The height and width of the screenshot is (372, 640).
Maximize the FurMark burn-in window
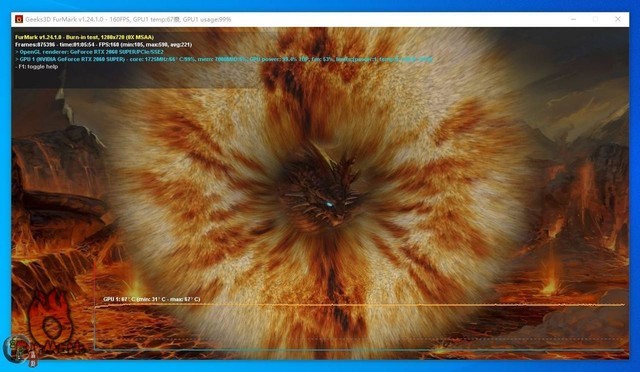click(x=596, y=19)
